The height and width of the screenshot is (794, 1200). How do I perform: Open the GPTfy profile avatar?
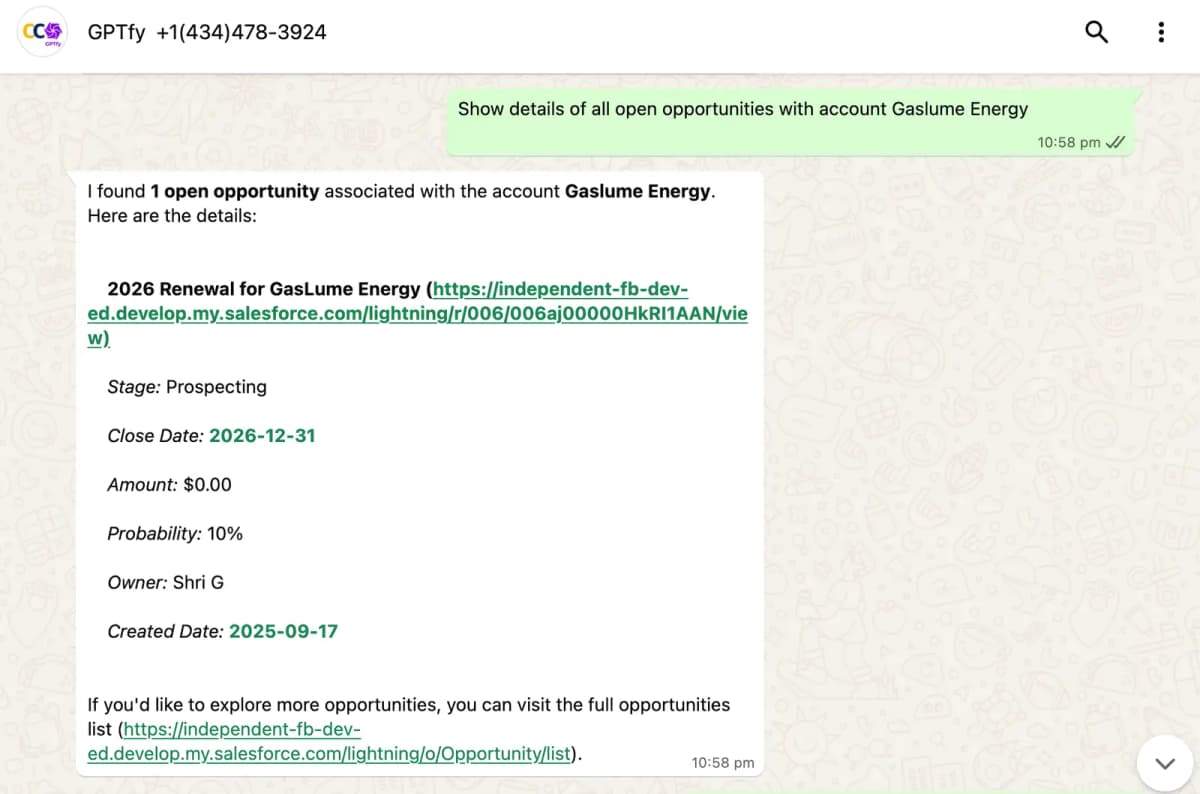pyautogui.click(x=43, y=32)
